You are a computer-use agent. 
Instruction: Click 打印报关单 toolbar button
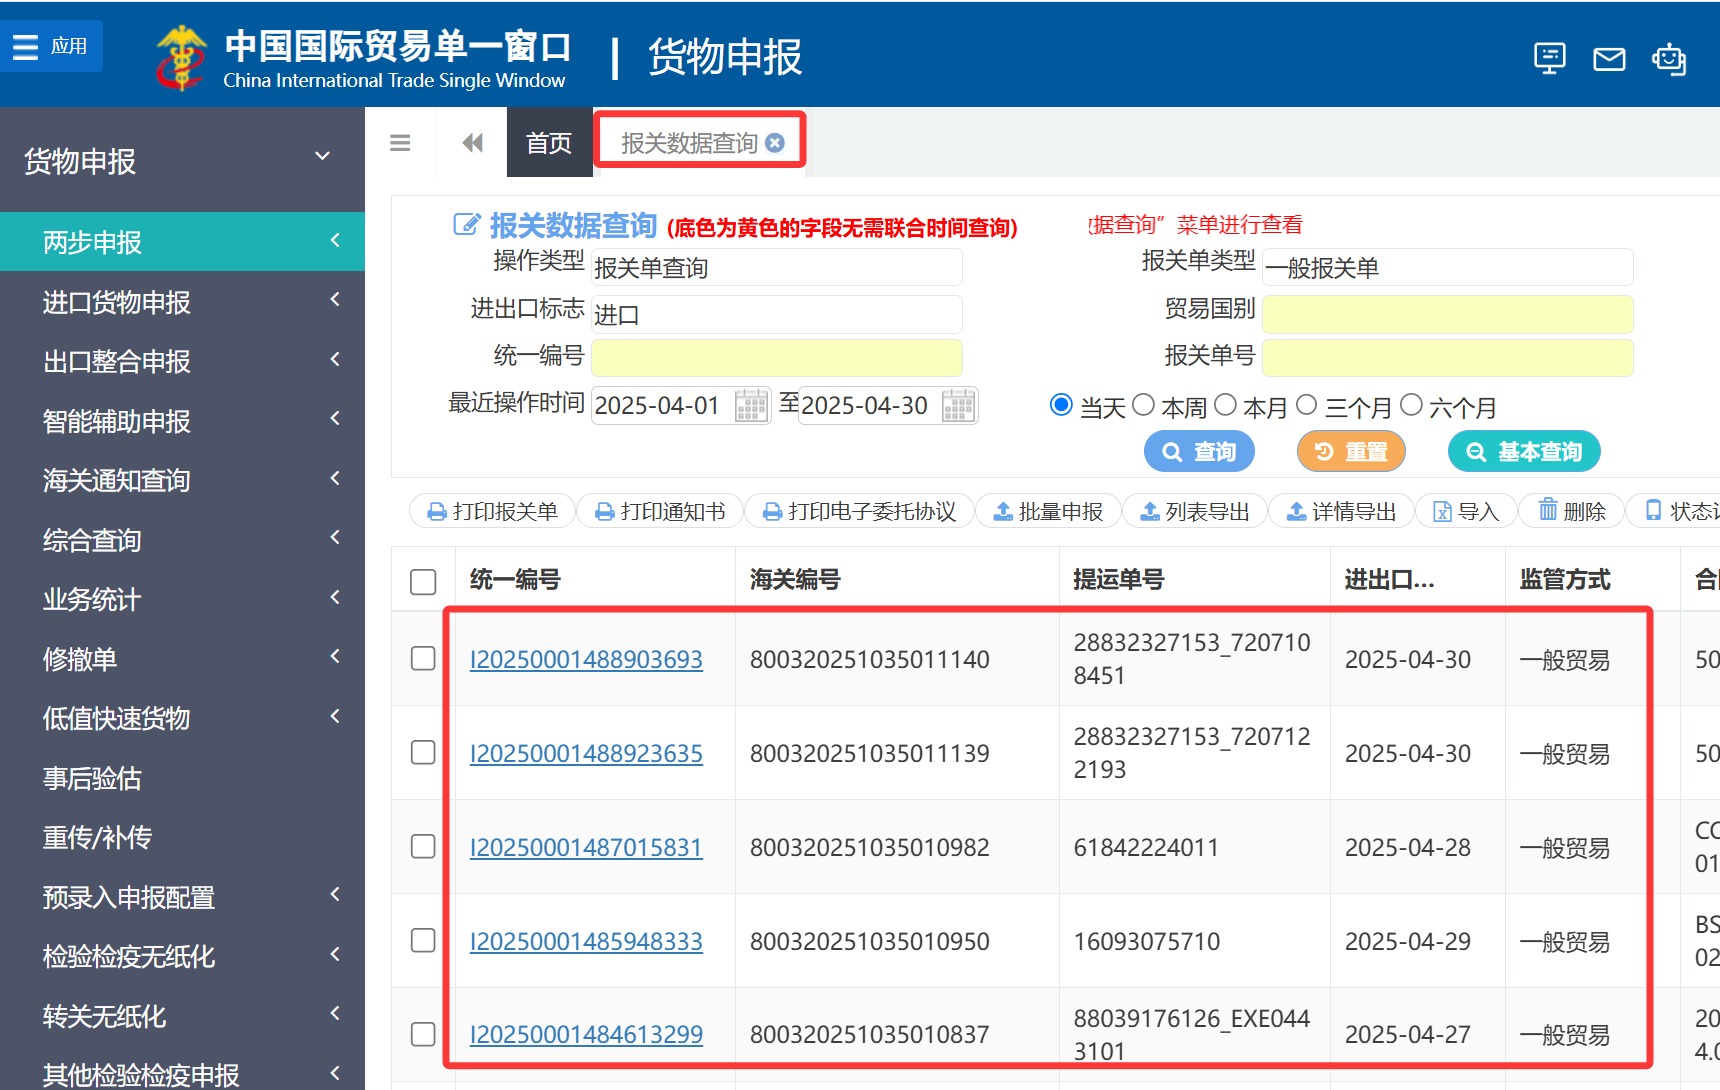[x=492, y=511]
